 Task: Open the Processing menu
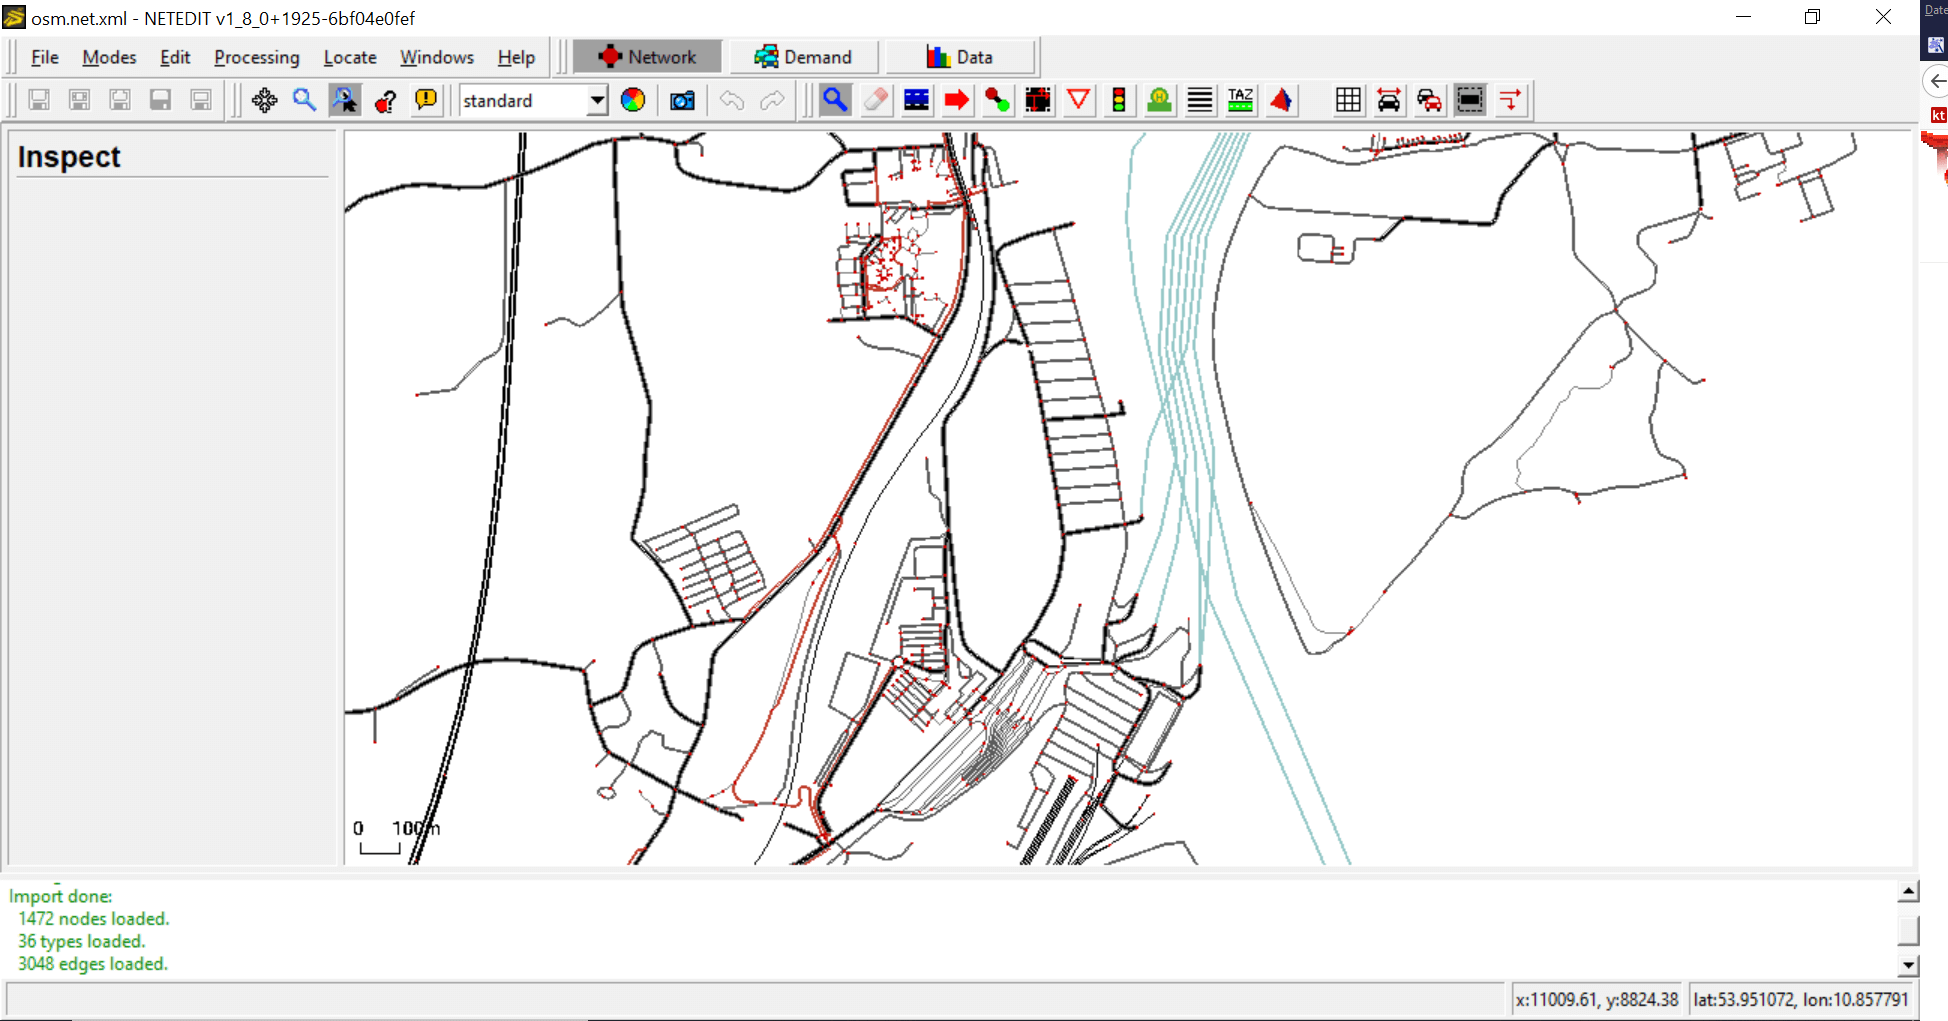[256, 57]
